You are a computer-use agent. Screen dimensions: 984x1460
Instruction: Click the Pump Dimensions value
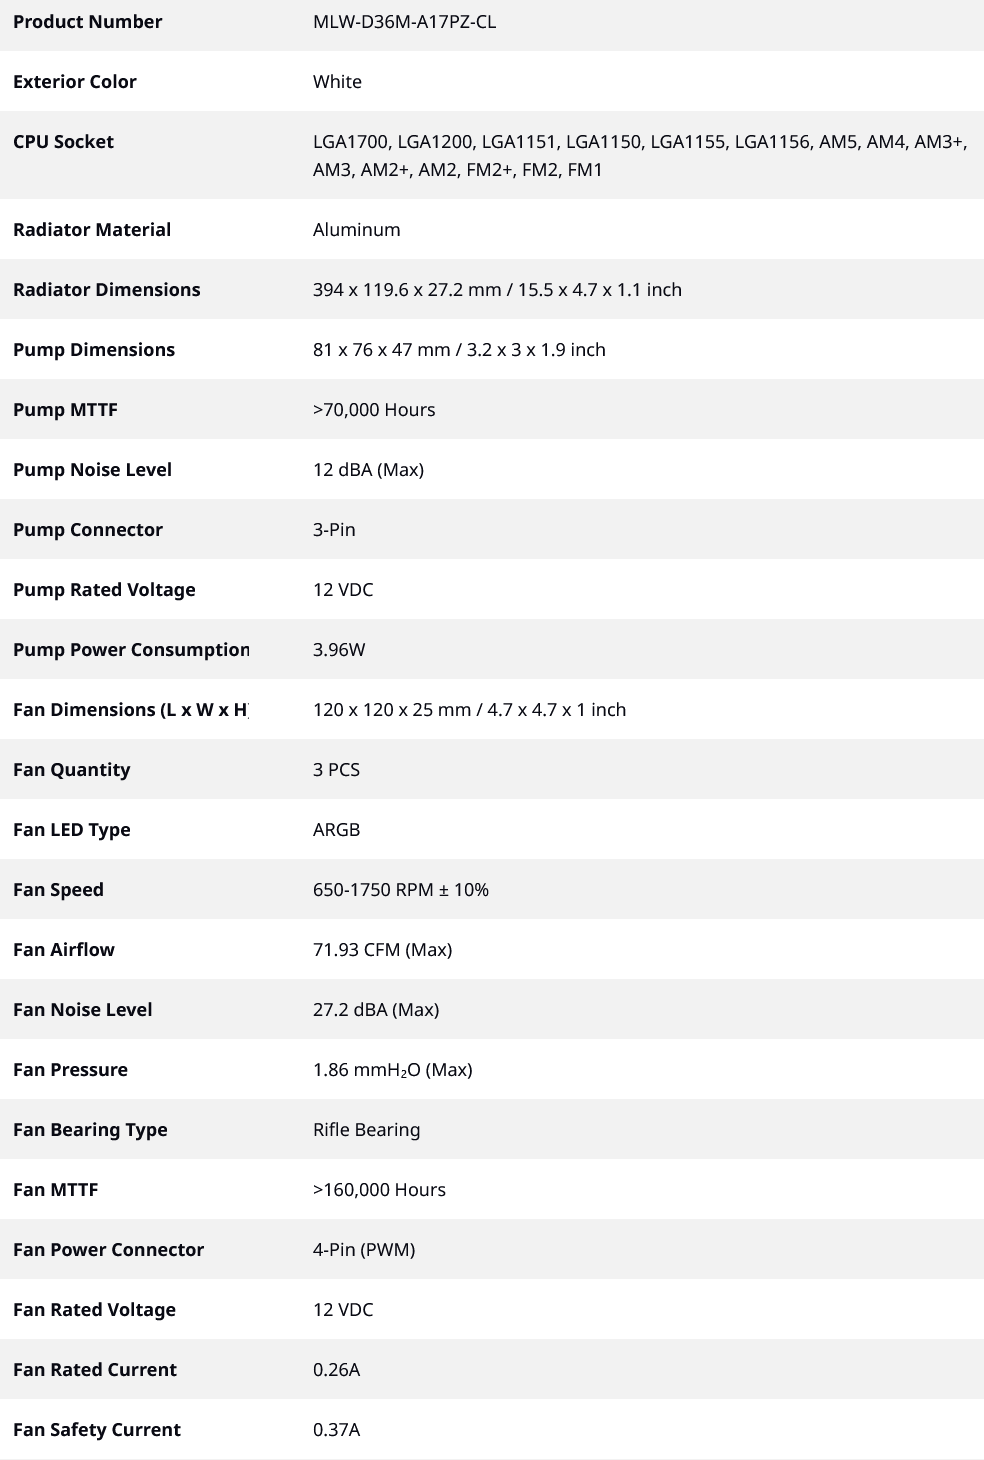pos(459,349)
